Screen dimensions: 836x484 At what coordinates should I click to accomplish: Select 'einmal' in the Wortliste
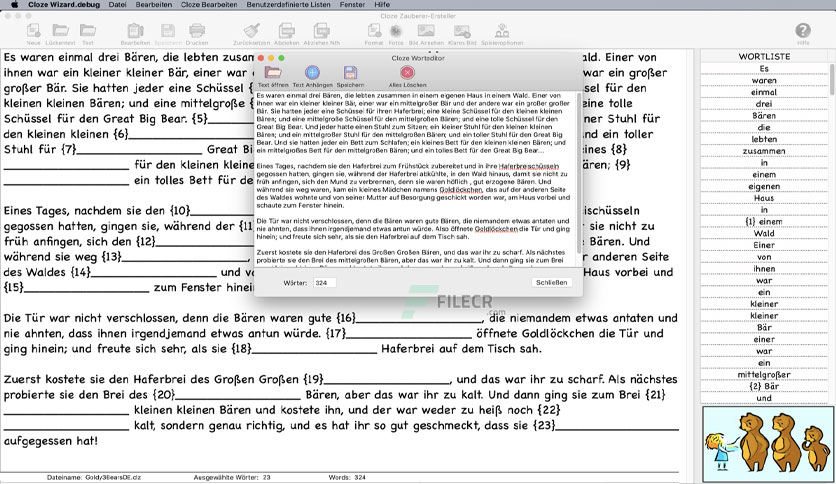[764, 92]
